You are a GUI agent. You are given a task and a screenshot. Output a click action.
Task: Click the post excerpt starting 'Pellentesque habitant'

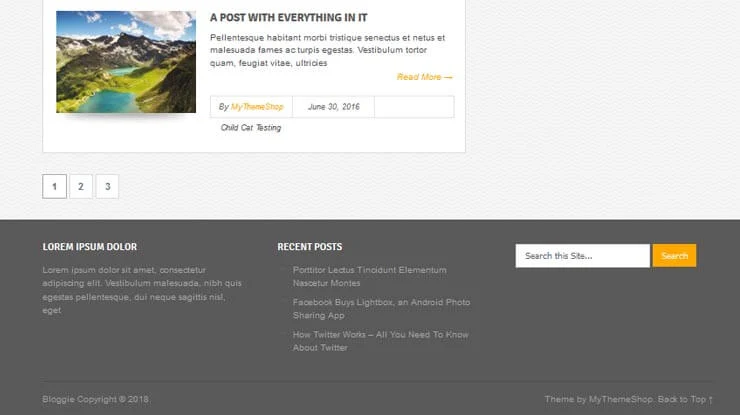[328, 50]
